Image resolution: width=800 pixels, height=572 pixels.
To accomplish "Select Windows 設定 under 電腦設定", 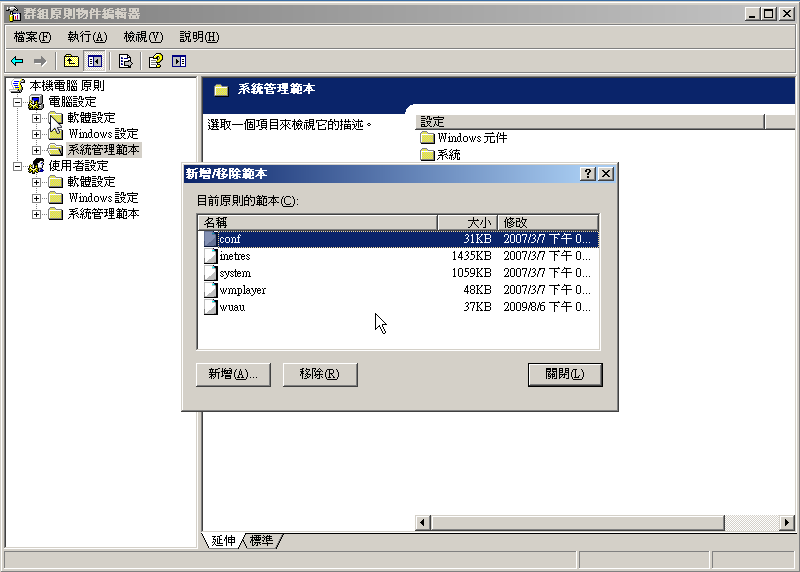I will pyautogui.click(x=104, y=134).
